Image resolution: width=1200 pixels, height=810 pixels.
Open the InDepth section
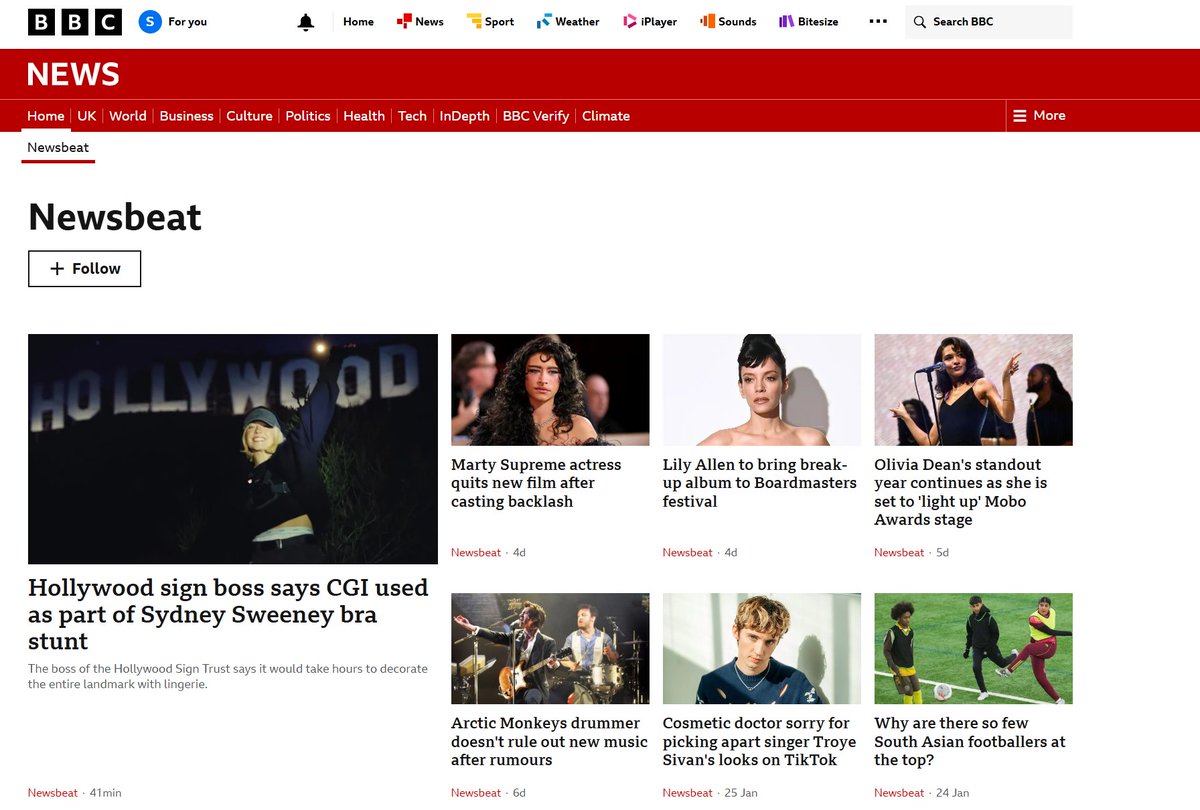[465, 116]
